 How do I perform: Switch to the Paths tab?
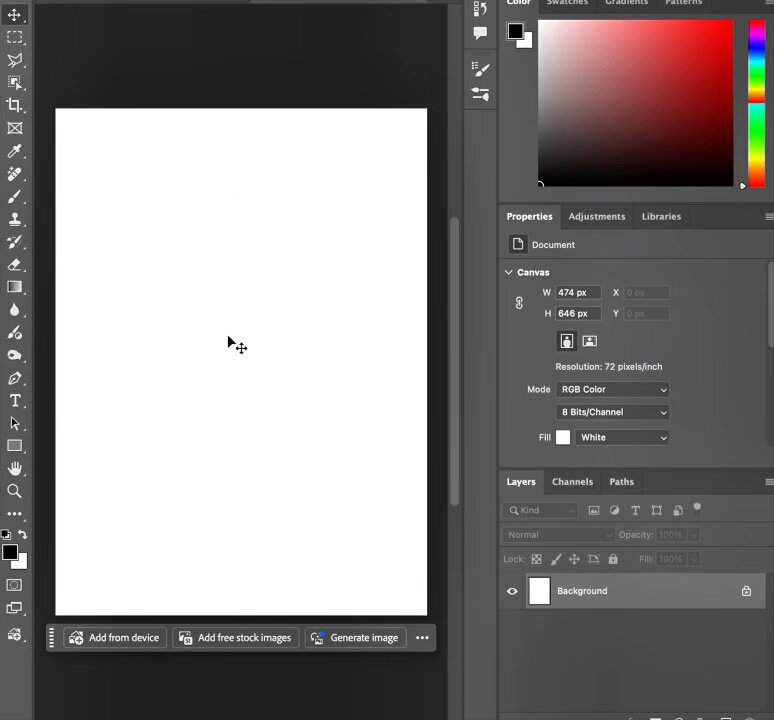pos(621,482)
